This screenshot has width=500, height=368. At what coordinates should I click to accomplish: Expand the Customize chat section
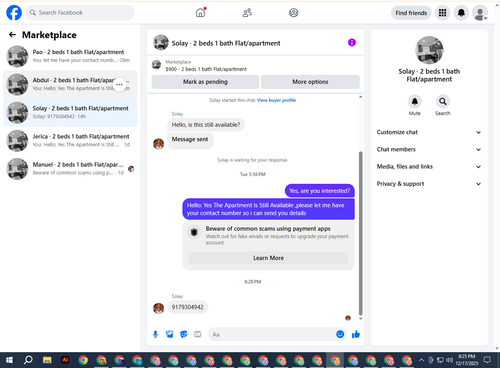coord(429,132)
